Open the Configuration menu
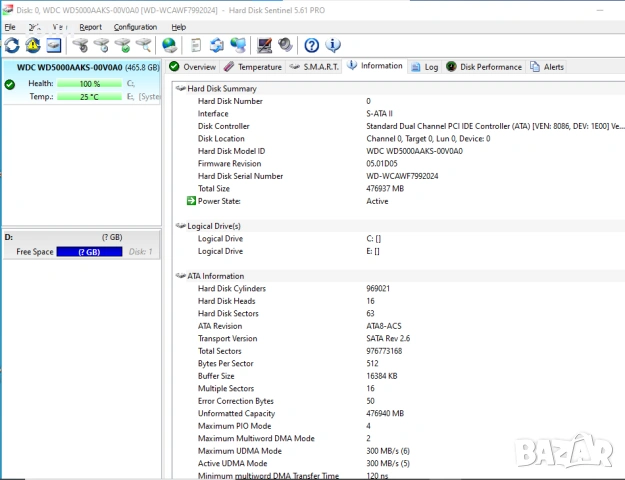Viewport: 625px width, 480px height. (x=135, y=27)
